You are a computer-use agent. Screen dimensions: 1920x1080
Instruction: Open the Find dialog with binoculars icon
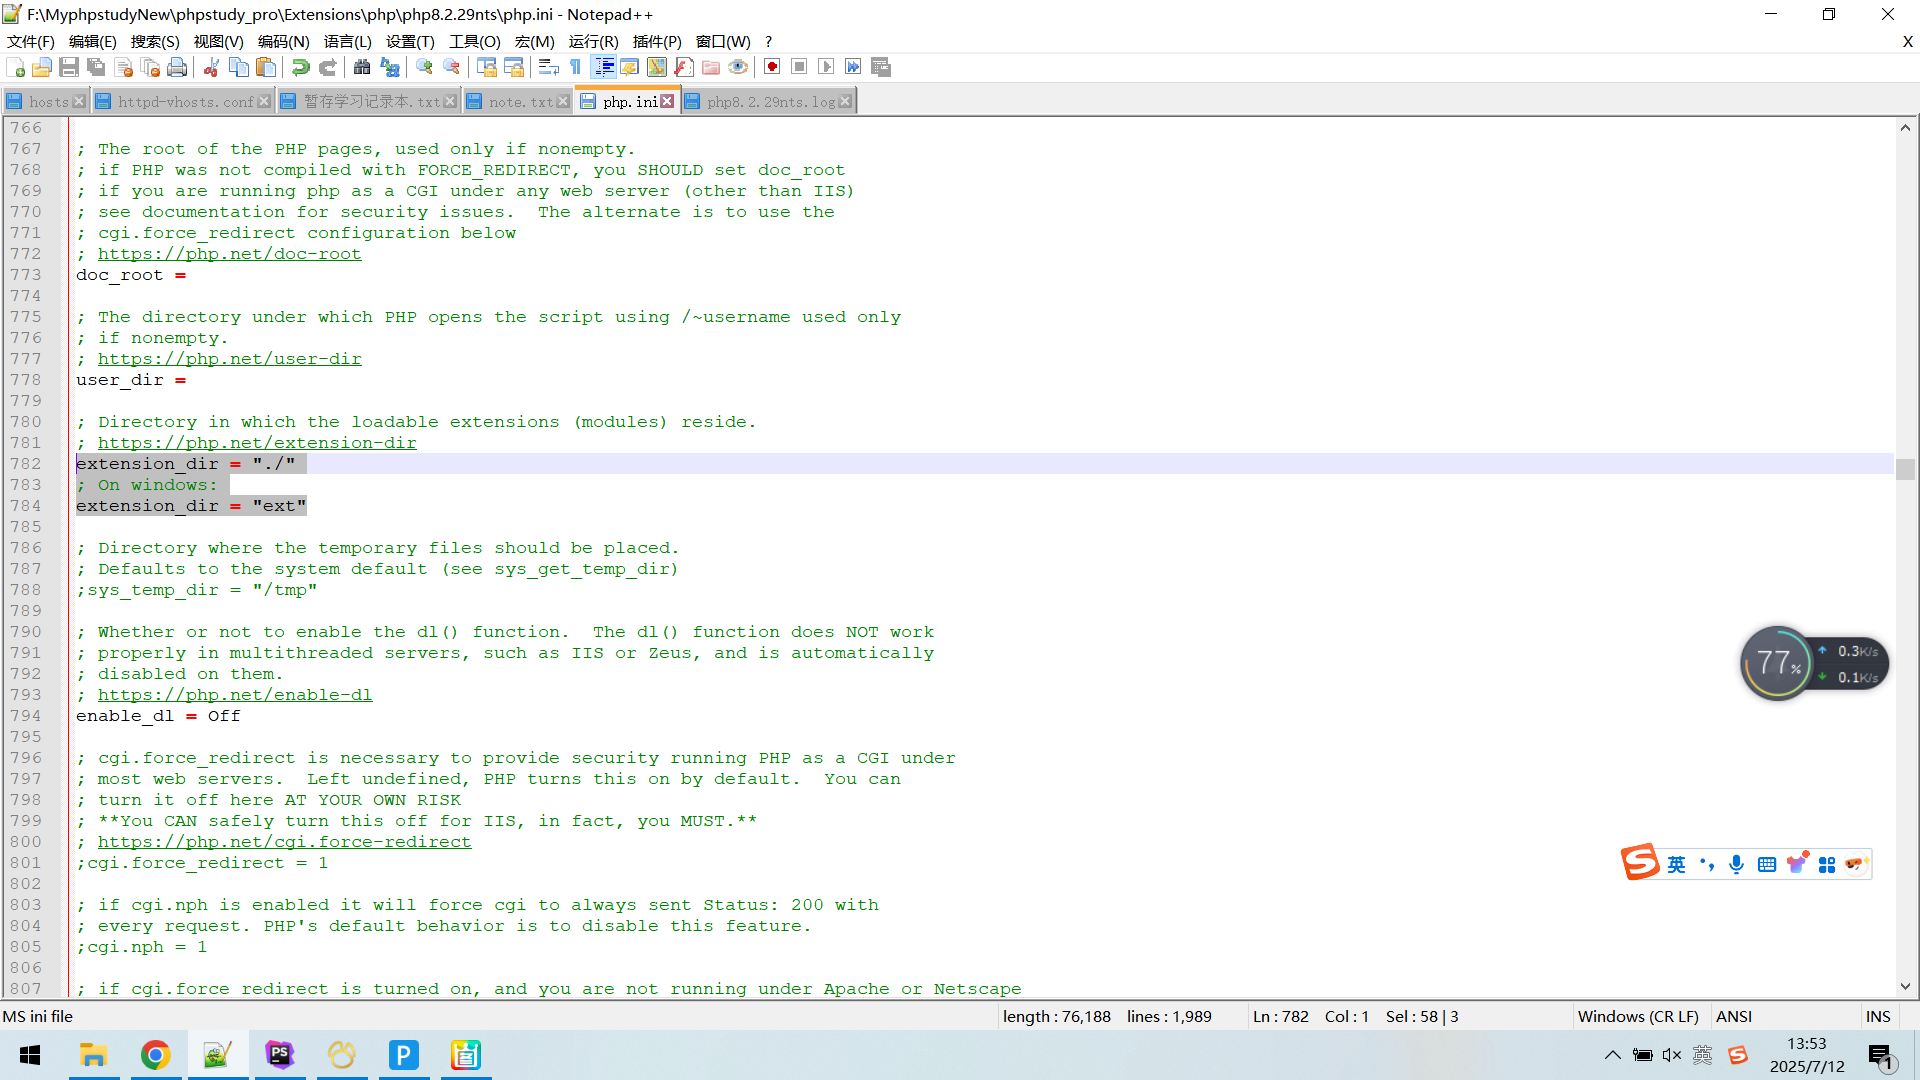click(362, 66)
